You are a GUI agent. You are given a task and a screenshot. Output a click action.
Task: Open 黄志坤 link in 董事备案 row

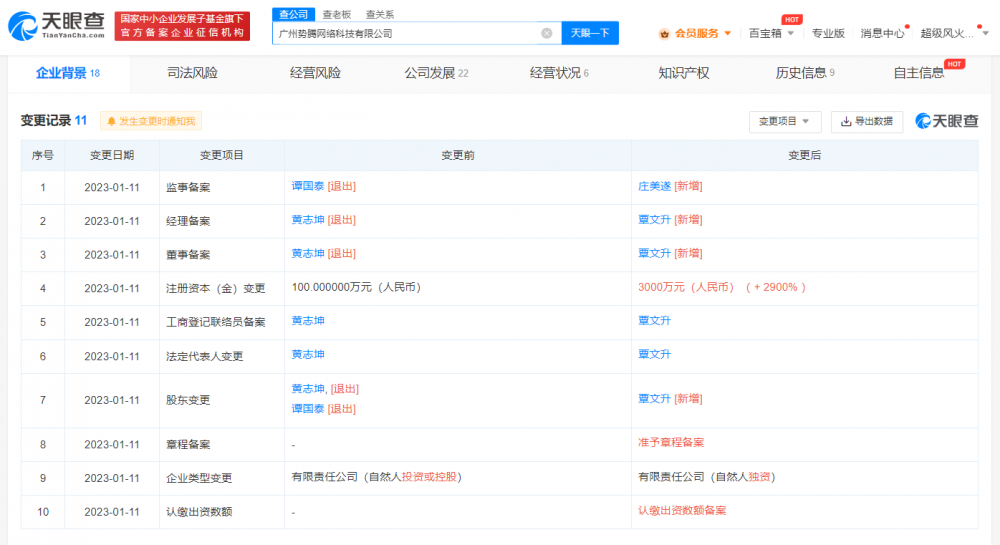(308, 254)
